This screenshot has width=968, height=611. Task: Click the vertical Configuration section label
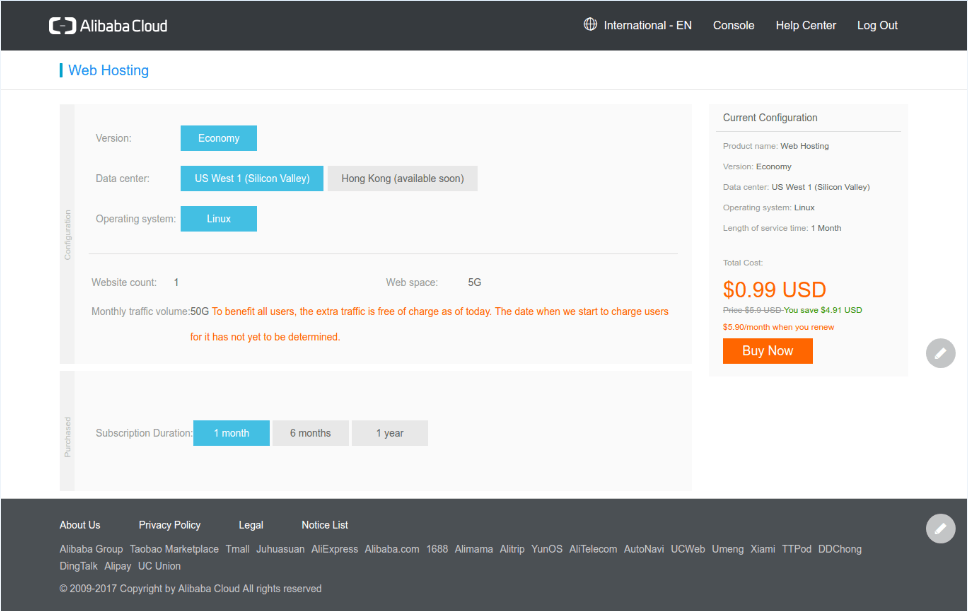click(x=67, y=235)
